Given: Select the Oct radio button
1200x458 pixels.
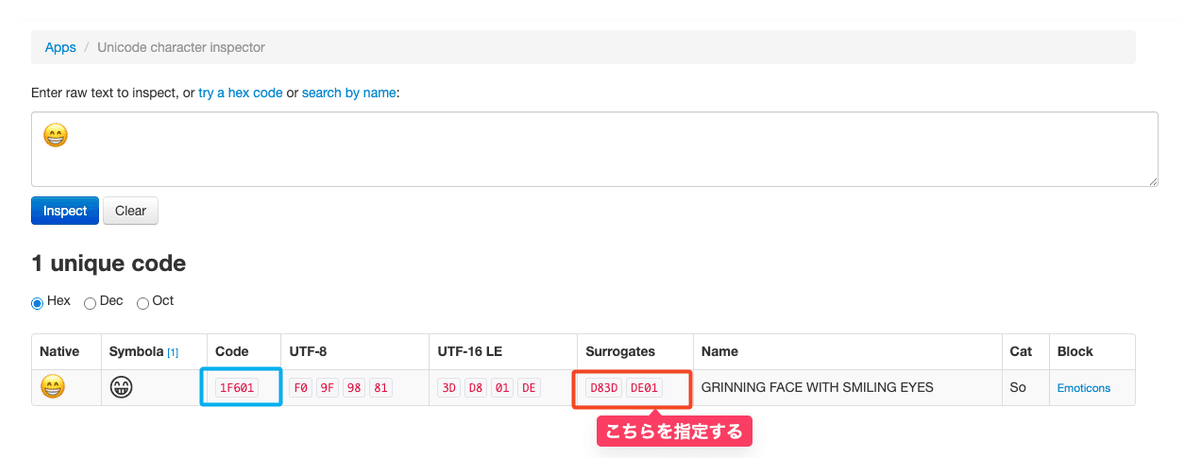Looking at the screenshot, I should click(143, 302).
